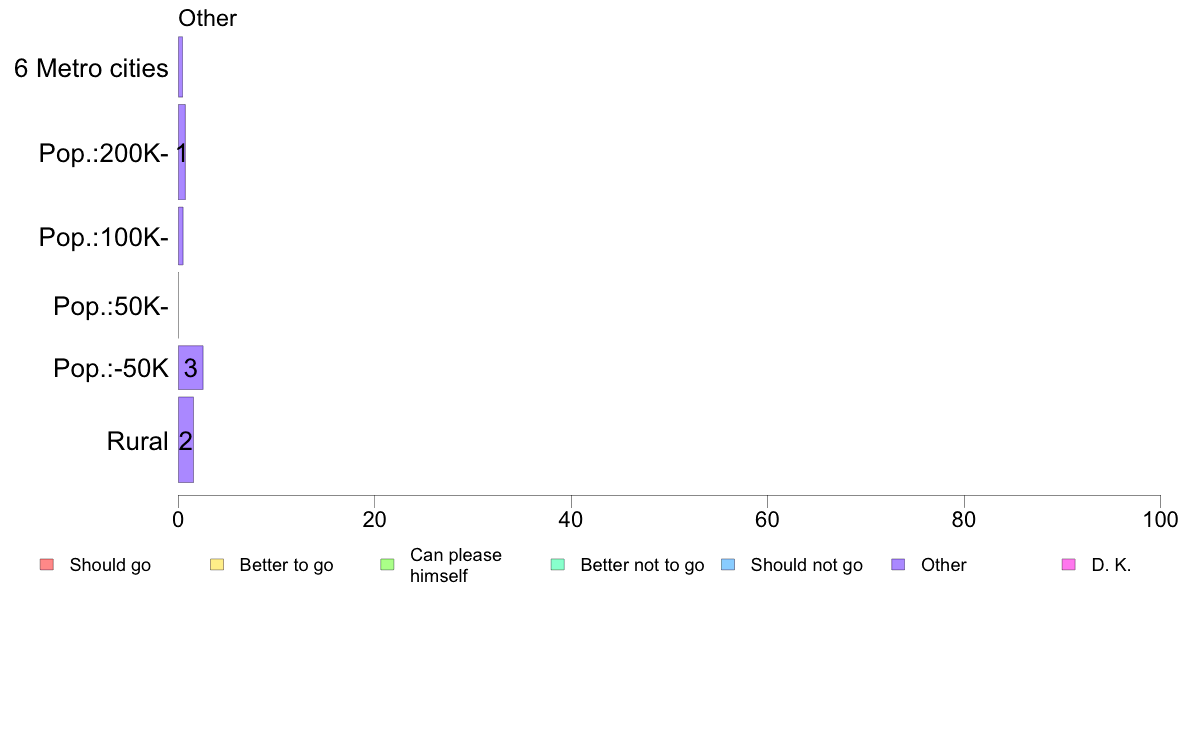Click the yellow Better to go swatch
This screenshot has height=736, width=1188.
(x=217, y=565)
